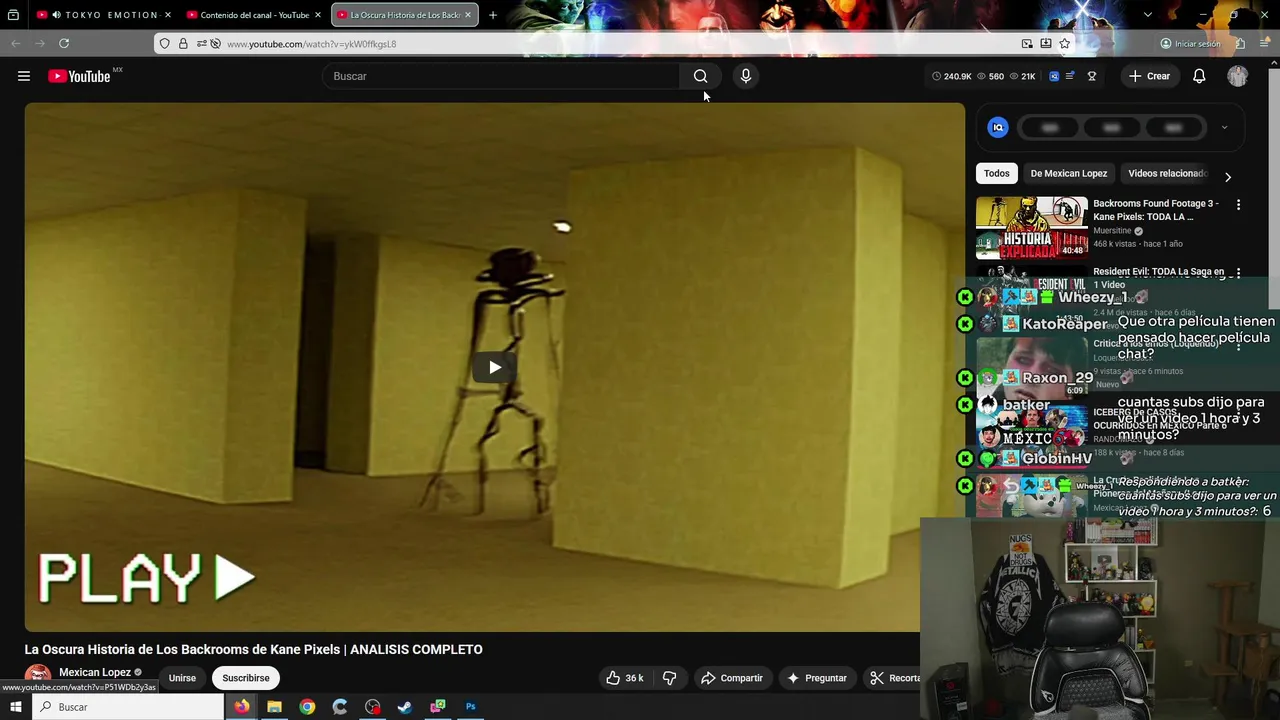Click the Suscribirse button
This screenshot has width=1280, height=720.
(x=246, y=678)
